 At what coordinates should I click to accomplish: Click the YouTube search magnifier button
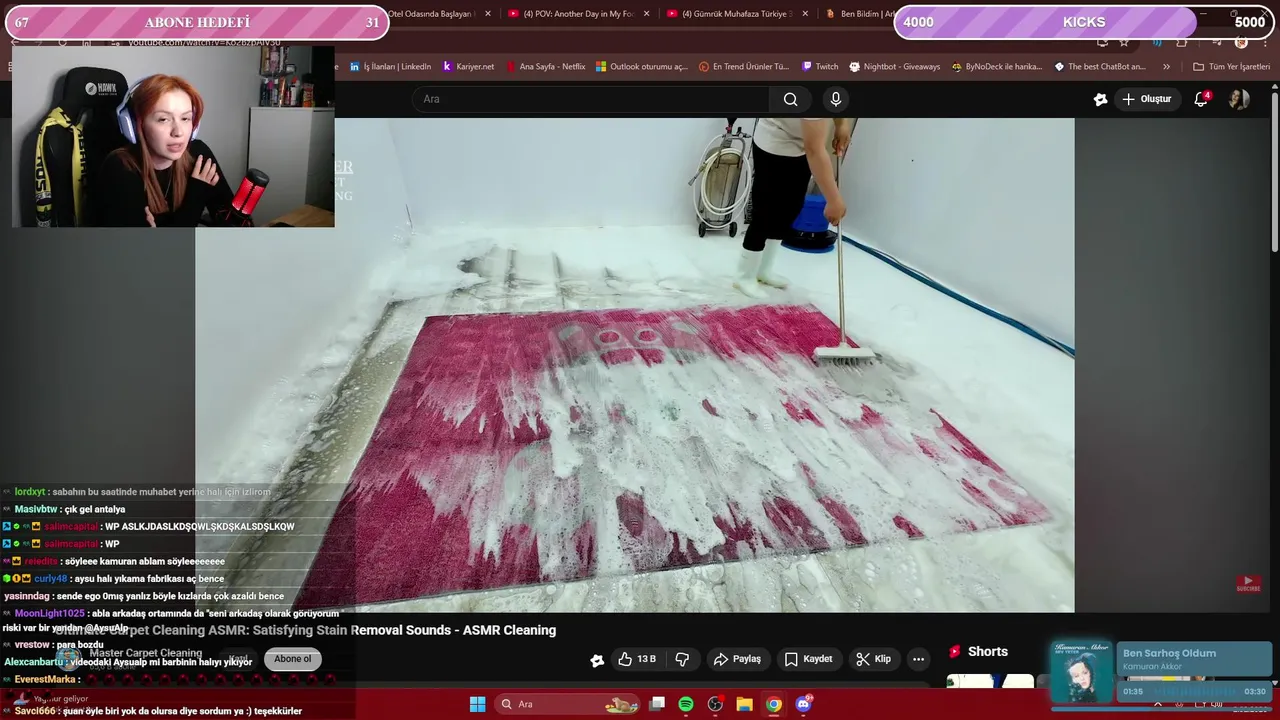791,99
